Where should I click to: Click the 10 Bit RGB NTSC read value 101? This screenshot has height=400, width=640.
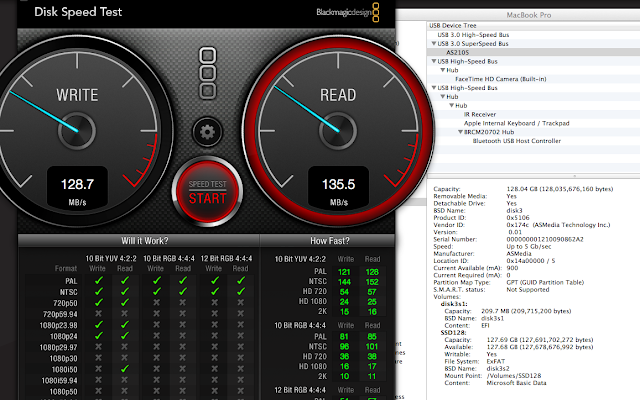click(372, 347)
